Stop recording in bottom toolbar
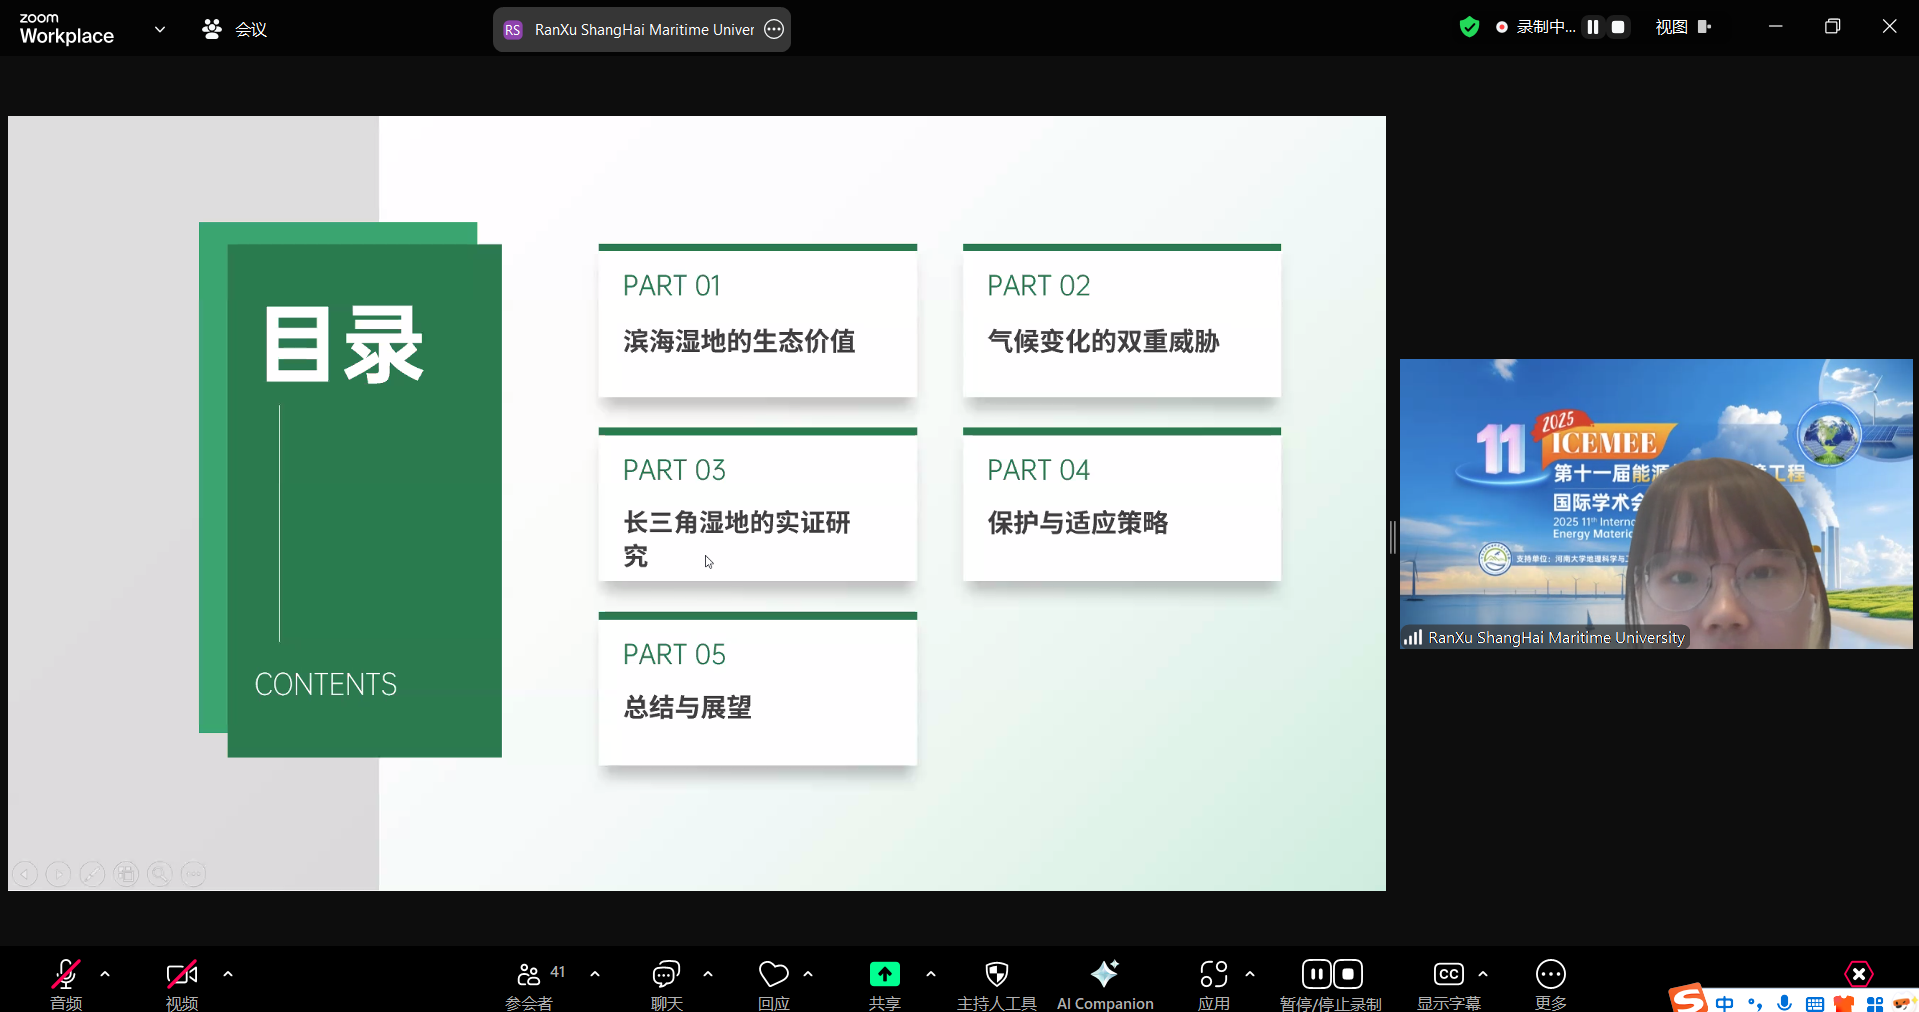Viewport: 1919px width, 1012px height. coord(1348,974)
